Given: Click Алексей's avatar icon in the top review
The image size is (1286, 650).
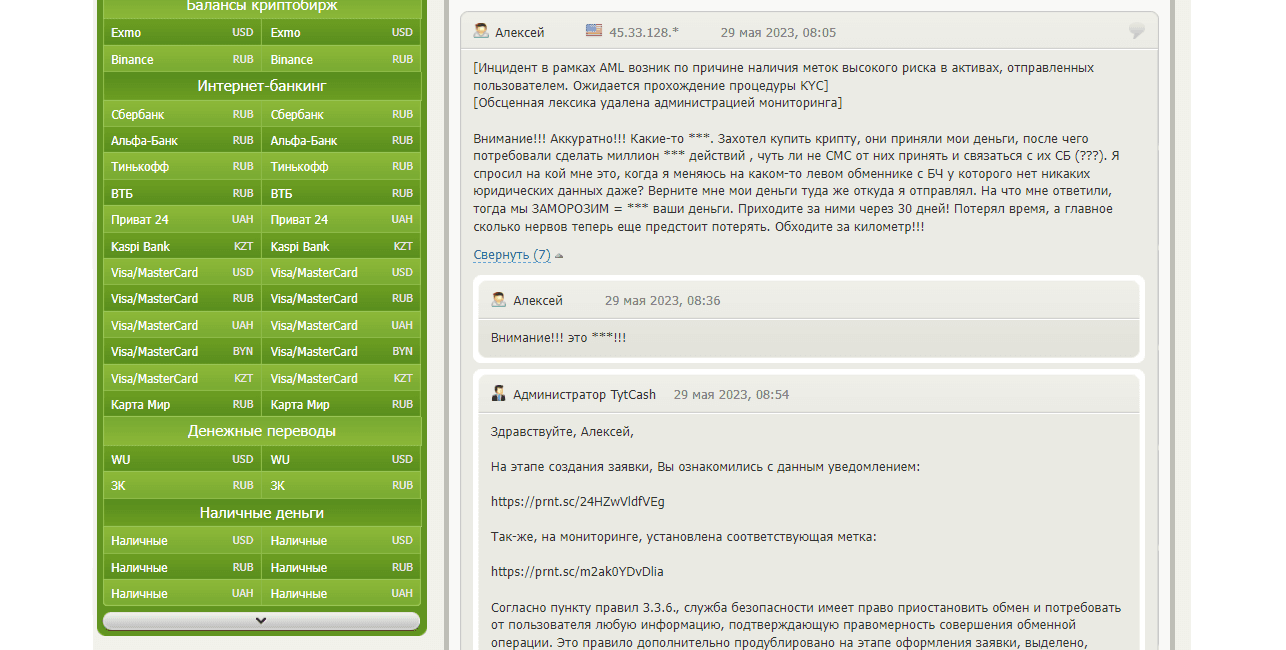Looking at the screenshot, I should 481,32.
